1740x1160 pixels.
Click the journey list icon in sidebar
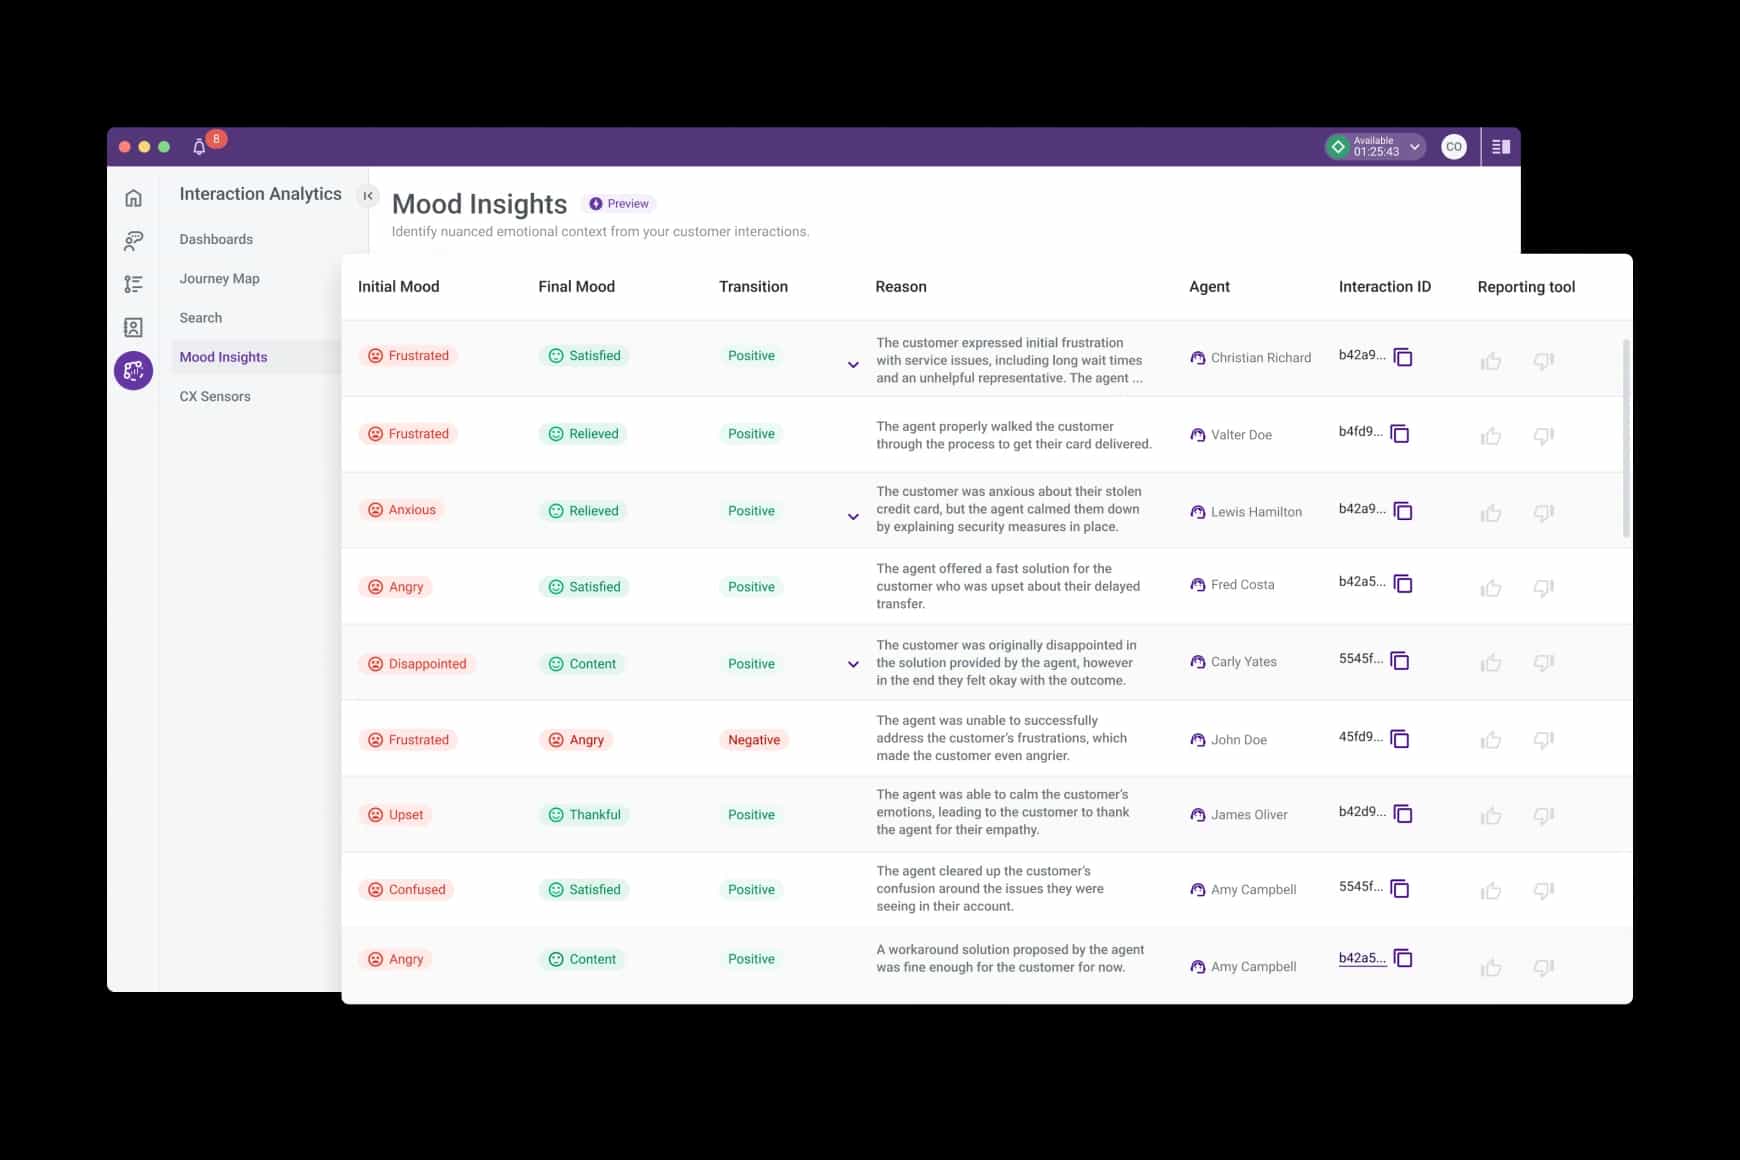133,284
